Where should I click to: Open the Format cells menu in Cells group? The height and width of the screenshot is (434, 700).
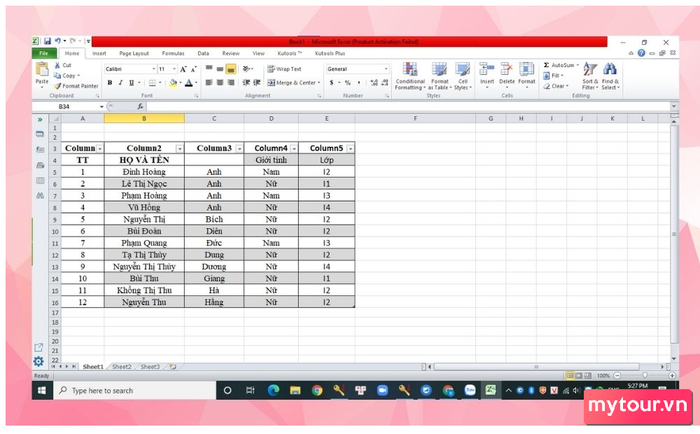[526, 74]
